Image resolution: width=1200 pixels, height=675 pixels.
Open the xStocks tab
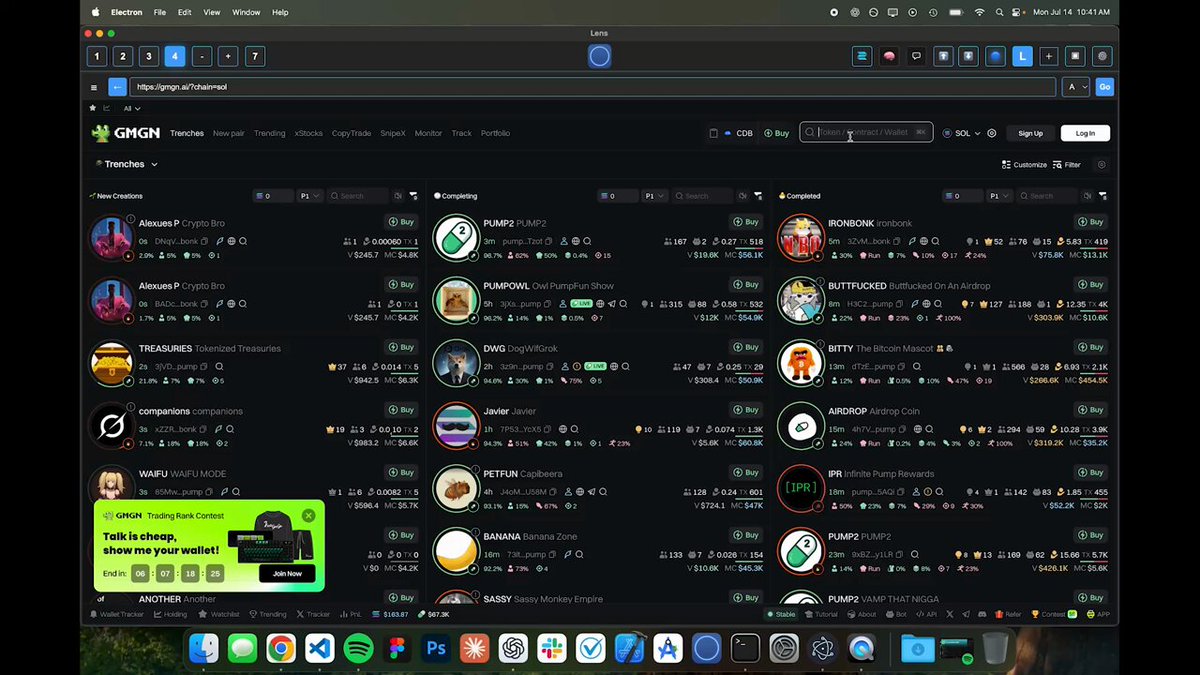click(x=309, y=133)
